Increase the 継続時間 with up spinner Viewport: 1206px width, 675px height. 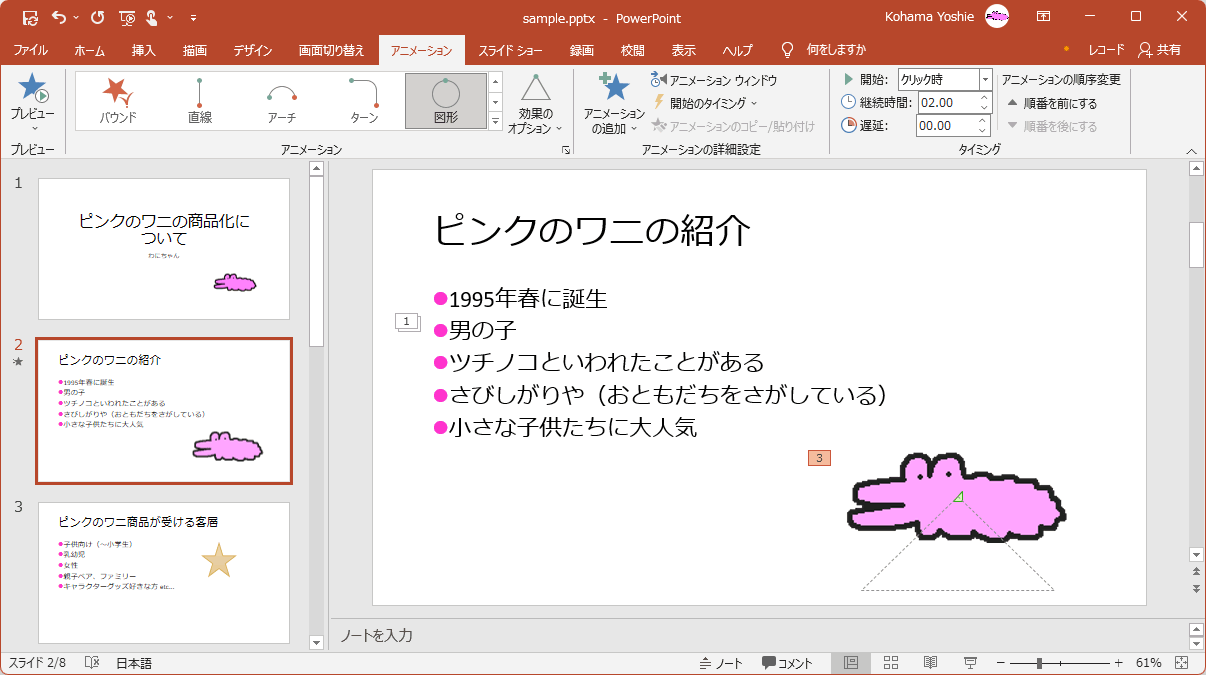click(984, 97)
